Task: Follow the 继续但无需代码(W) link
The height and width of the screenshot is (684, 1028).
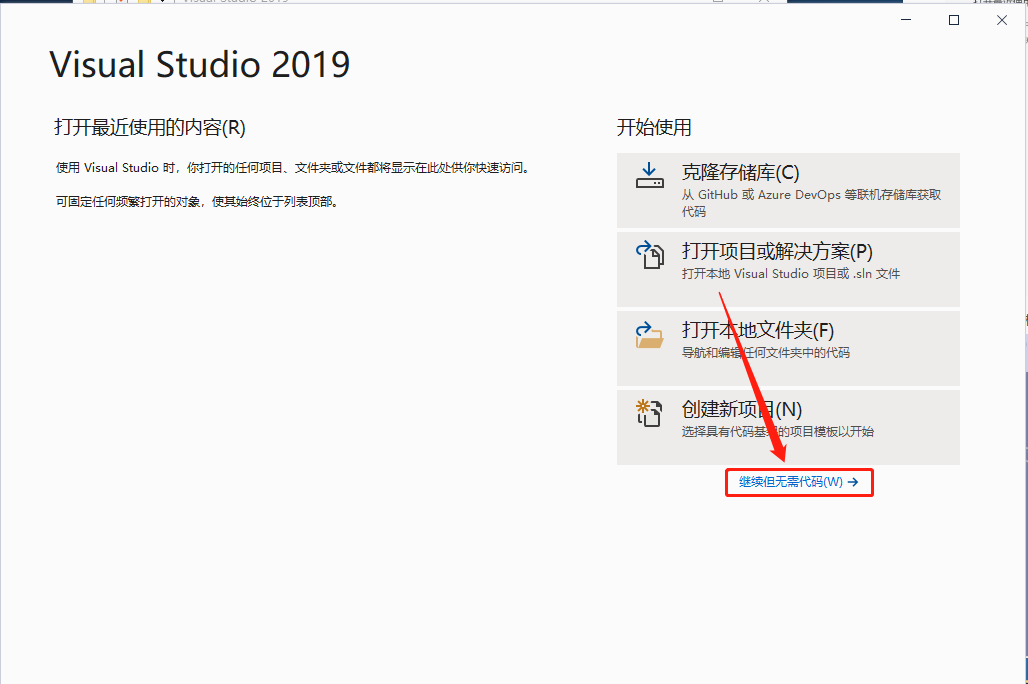Action: click(799, 482)
